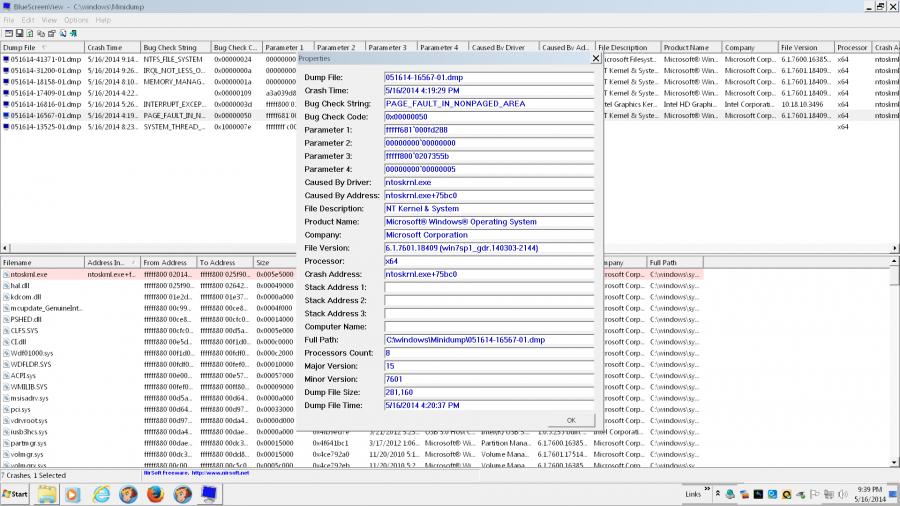Open Internet Explorer from the taskbar

(101, 494)
